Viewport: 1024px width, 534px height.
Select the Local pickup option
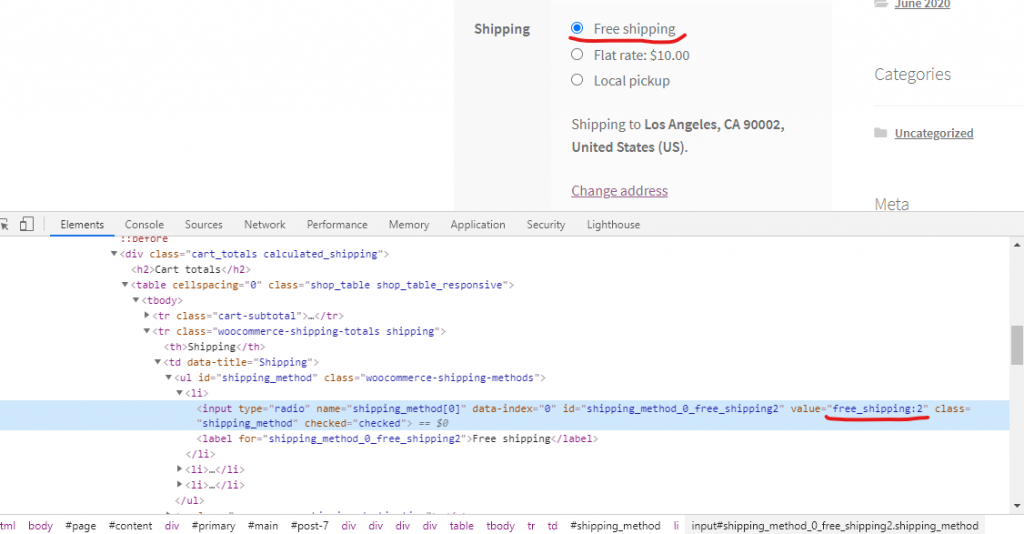[577, 80]
